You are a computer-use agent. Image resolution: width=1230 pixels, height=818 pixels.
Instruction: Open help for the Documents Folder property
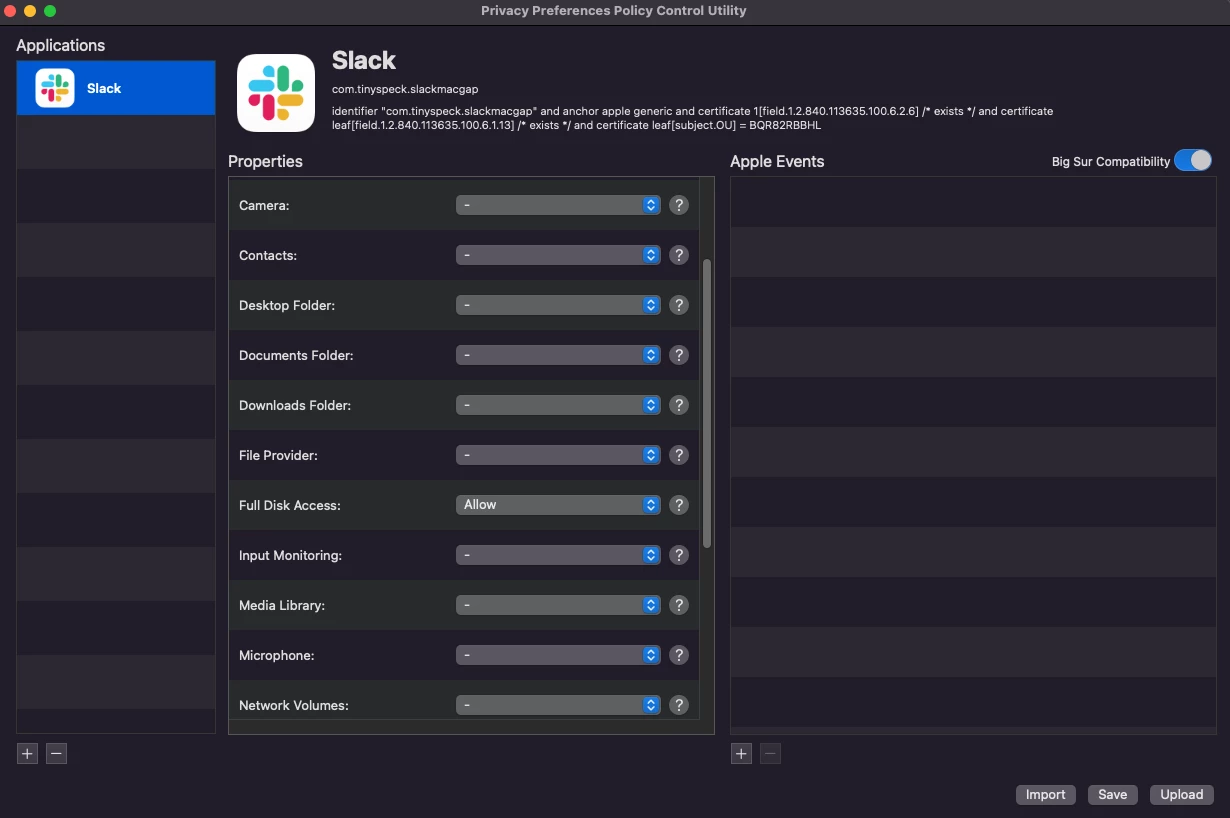(x=679, y=355)
